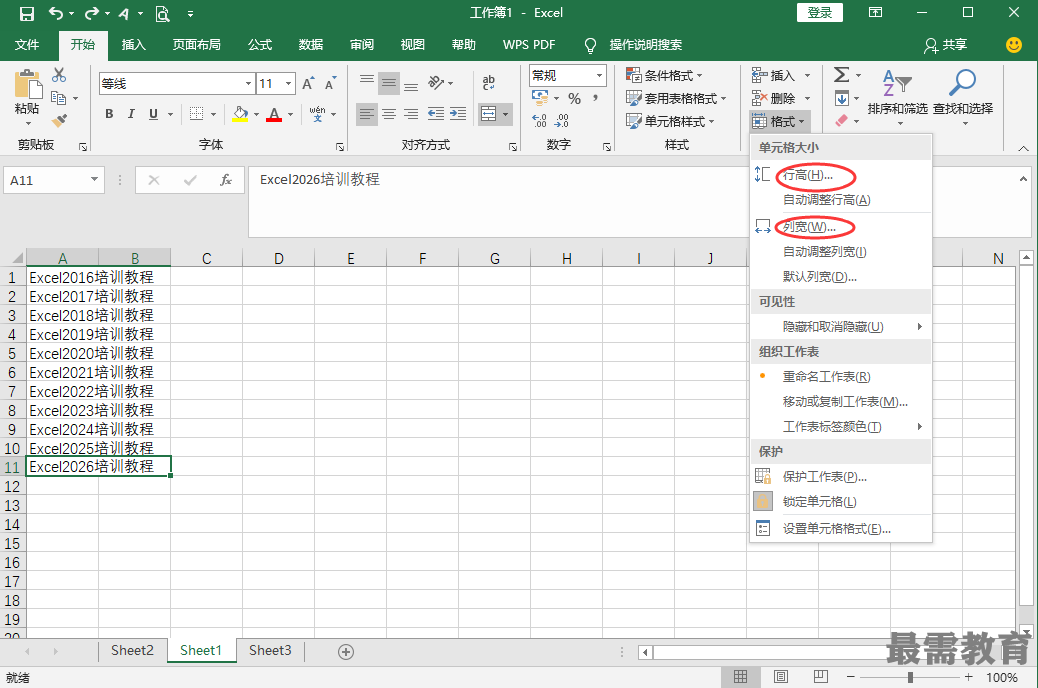Cut the selection with the scissors icon

pos(59,75)
